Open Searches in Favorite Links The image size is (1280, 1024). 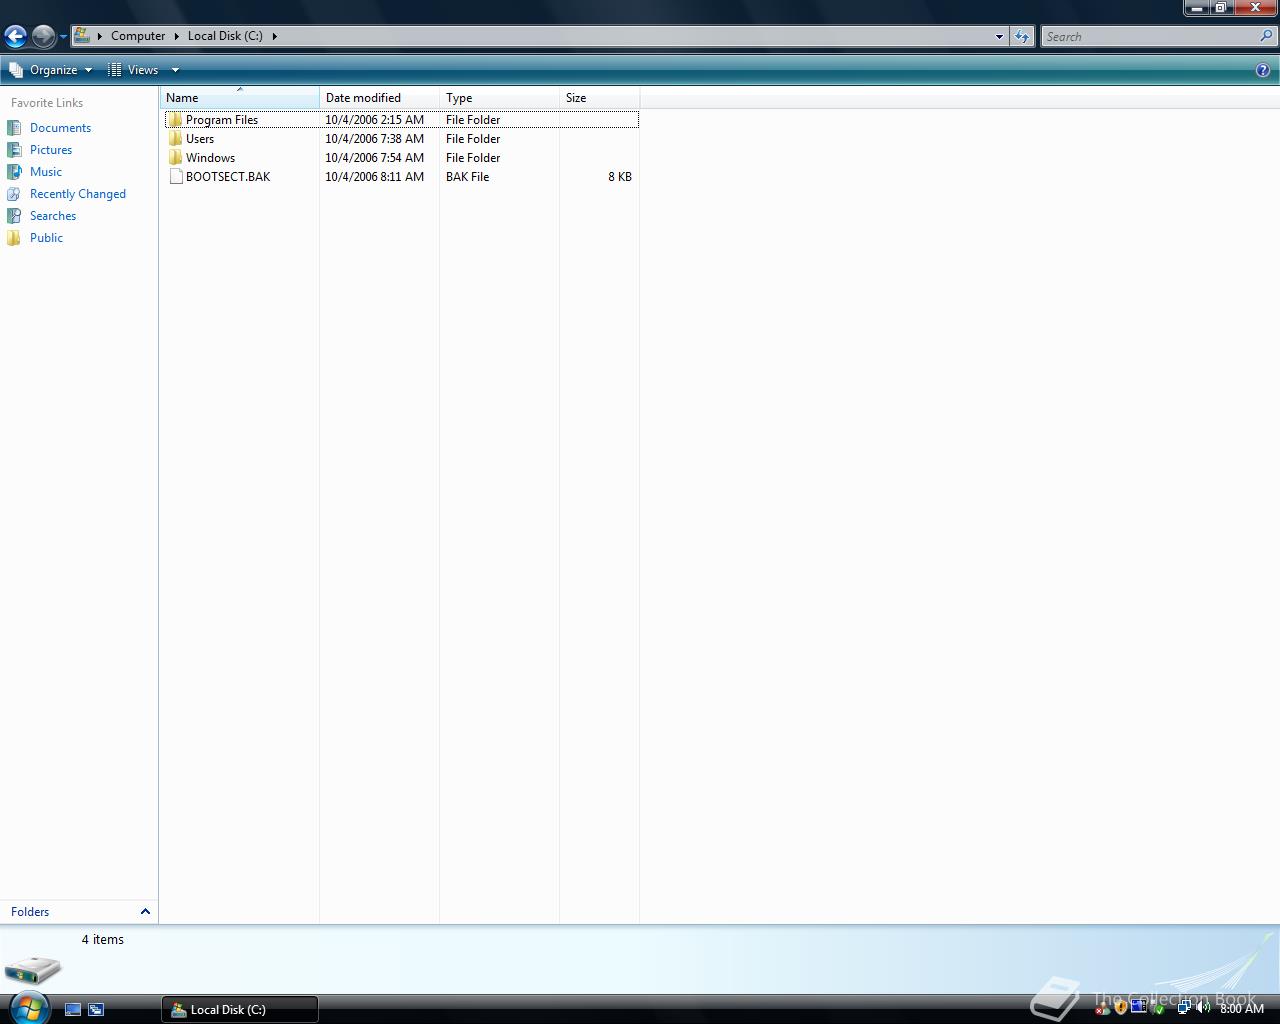pos(53,216)
